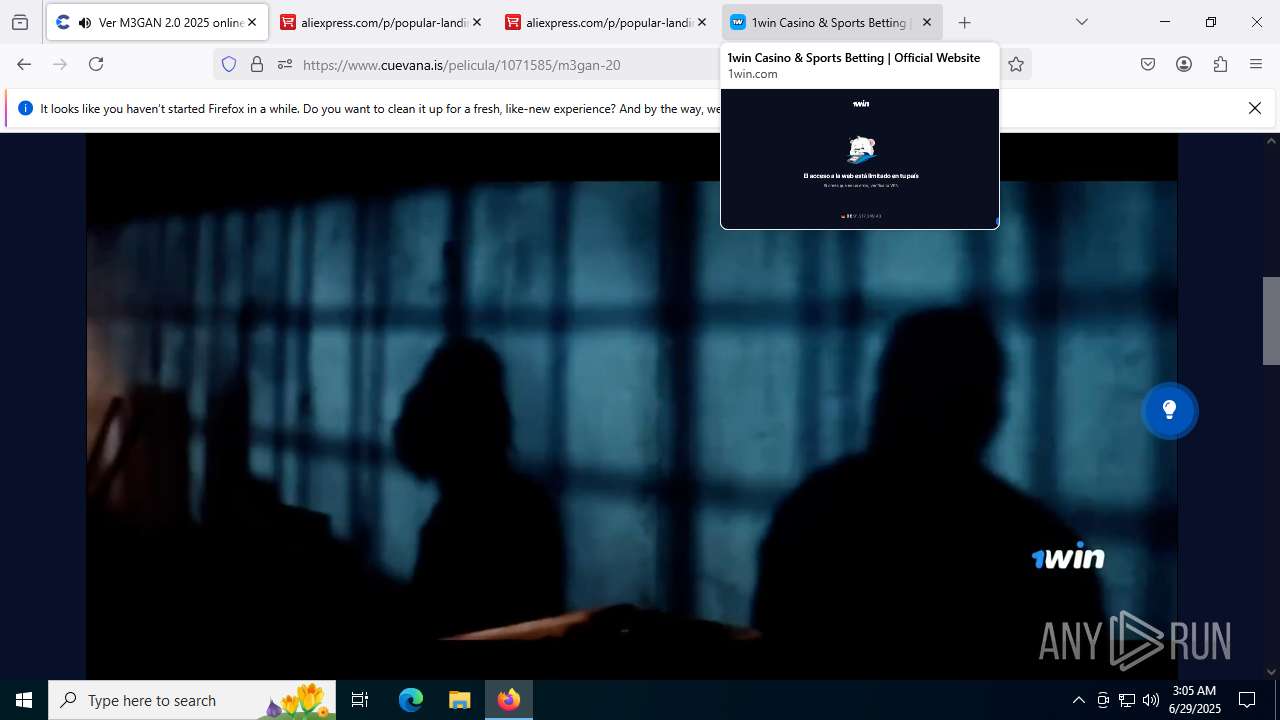
Task: Open the Firefox application menu
Action: [1256, 64]
